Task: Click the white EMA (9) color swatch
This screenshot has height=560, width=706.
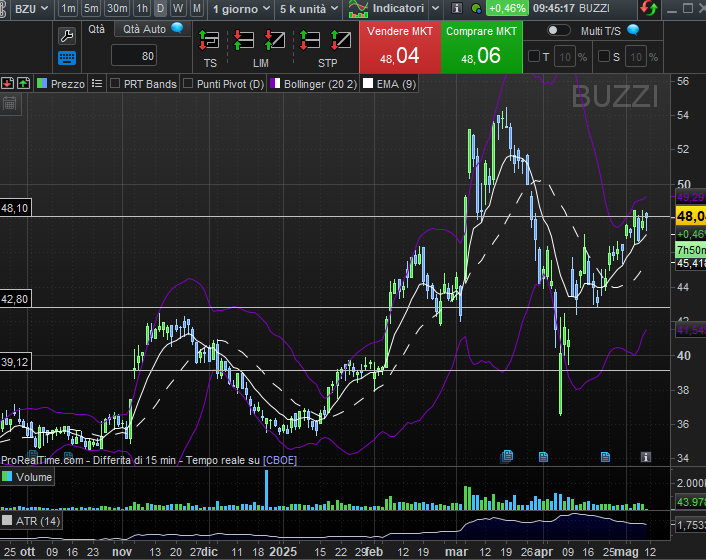Action: click(x=368, y=84)
